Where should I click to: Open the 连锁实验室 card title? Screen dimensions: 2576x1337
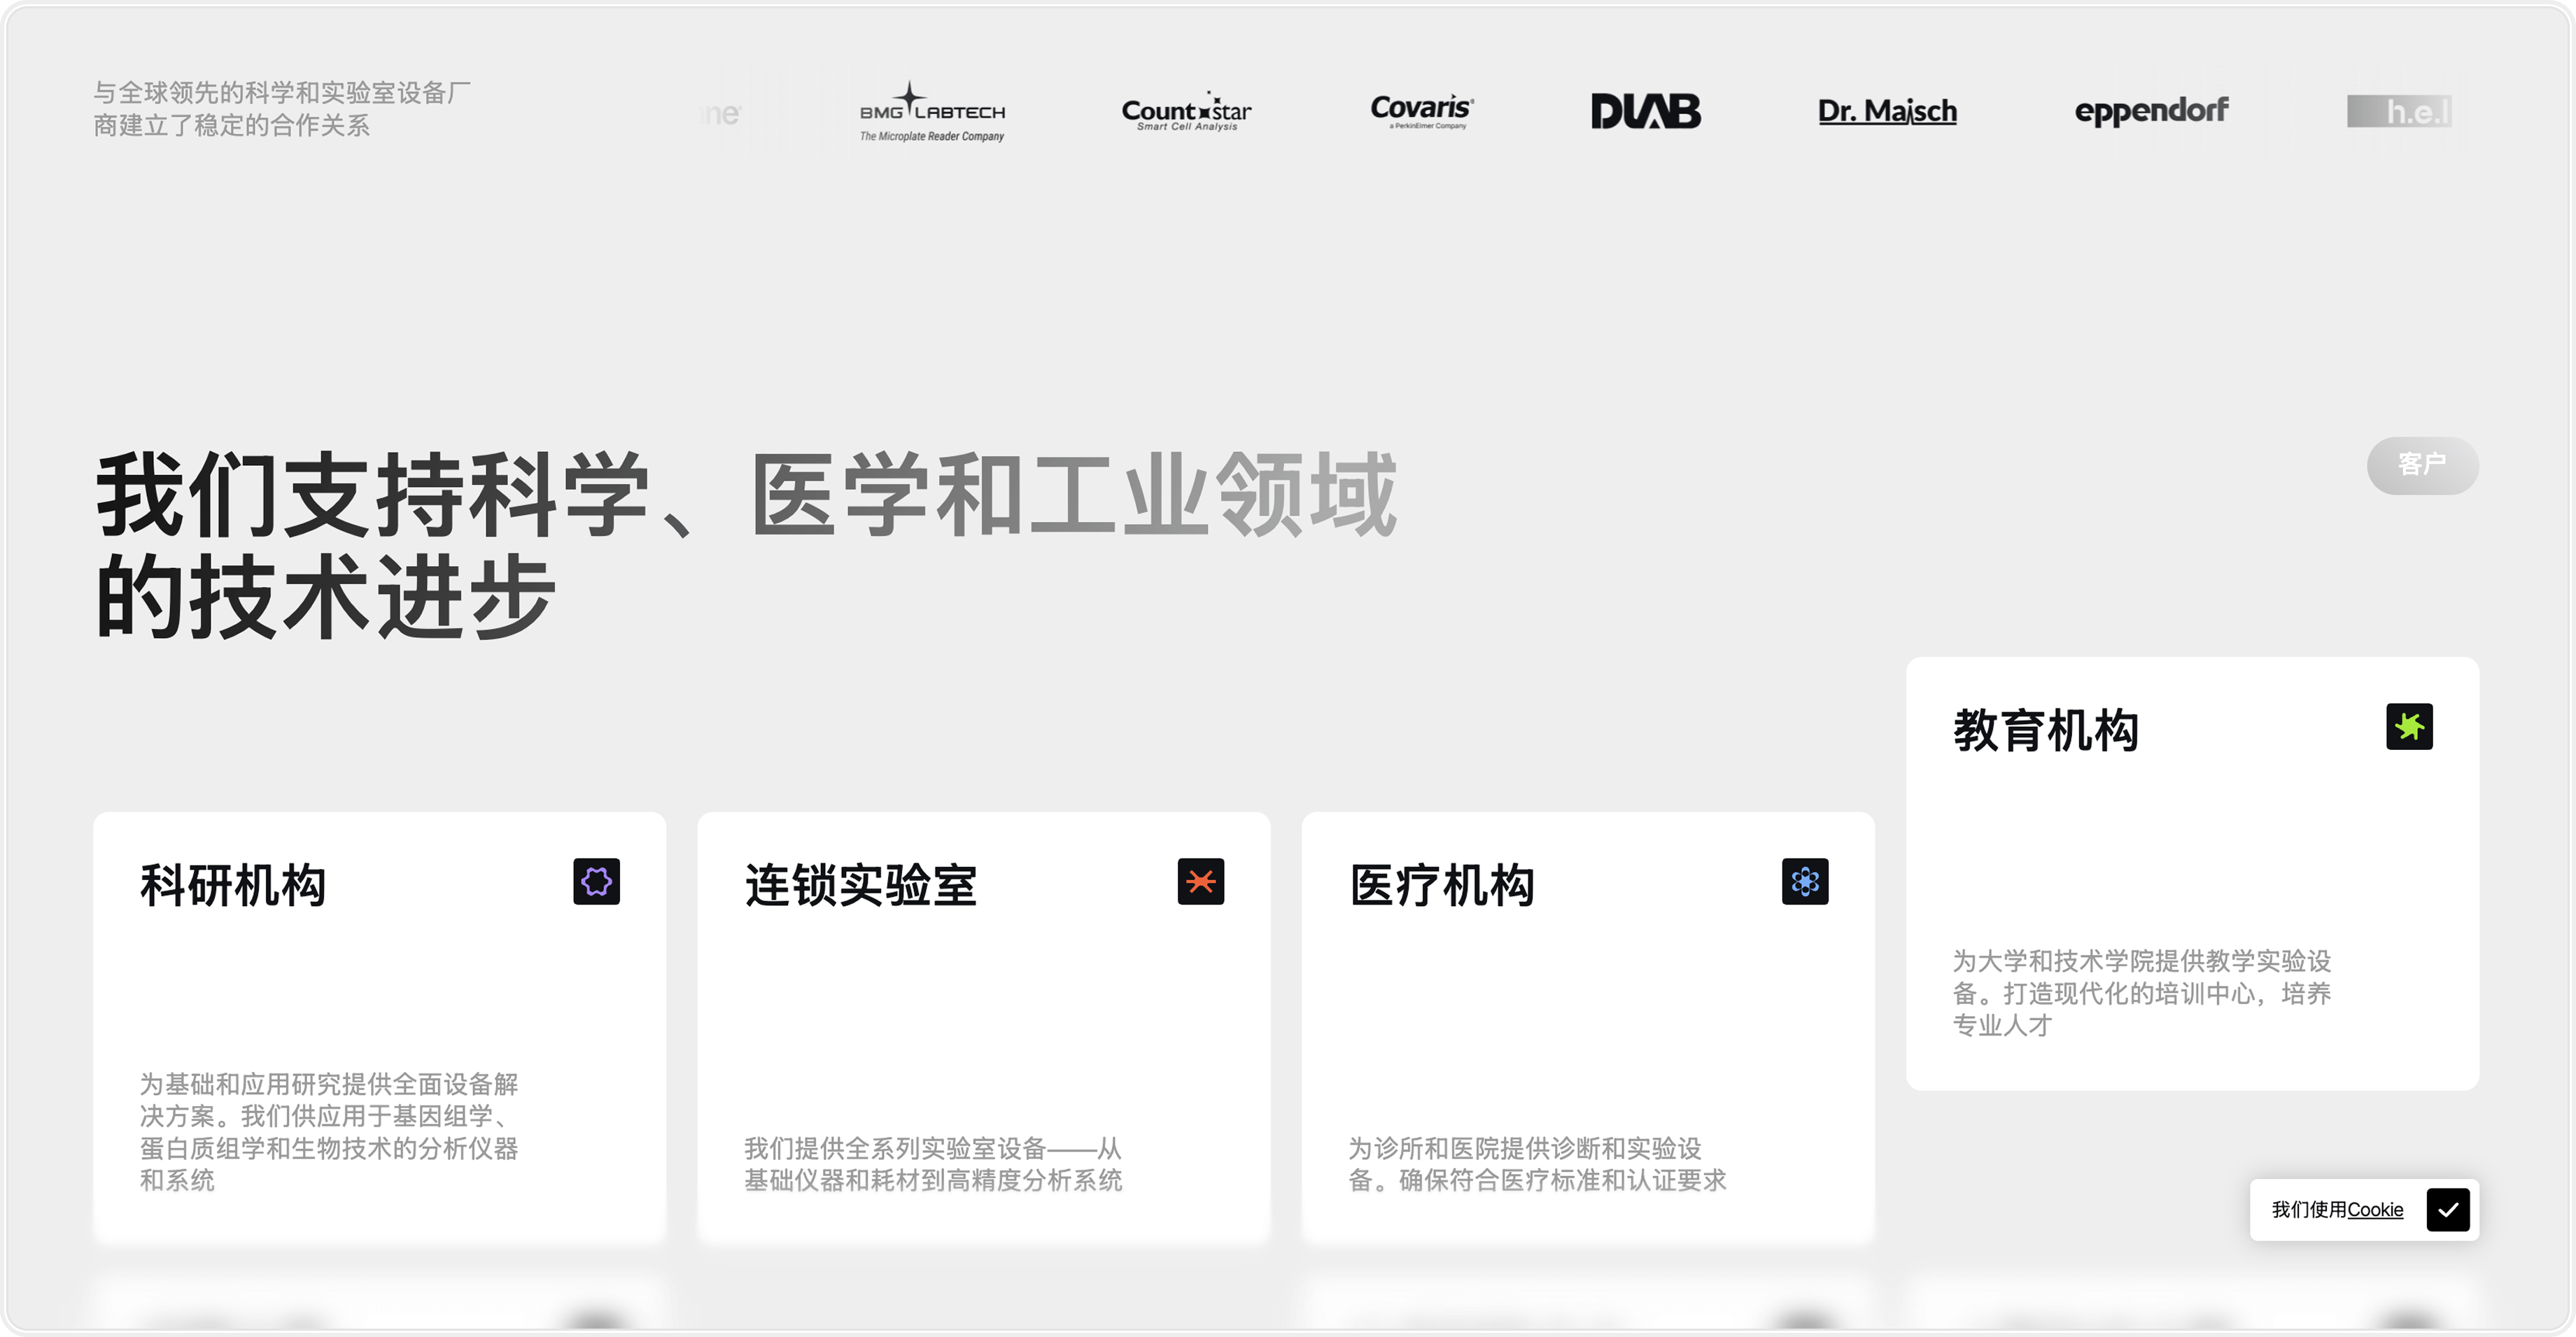point(860,885)
